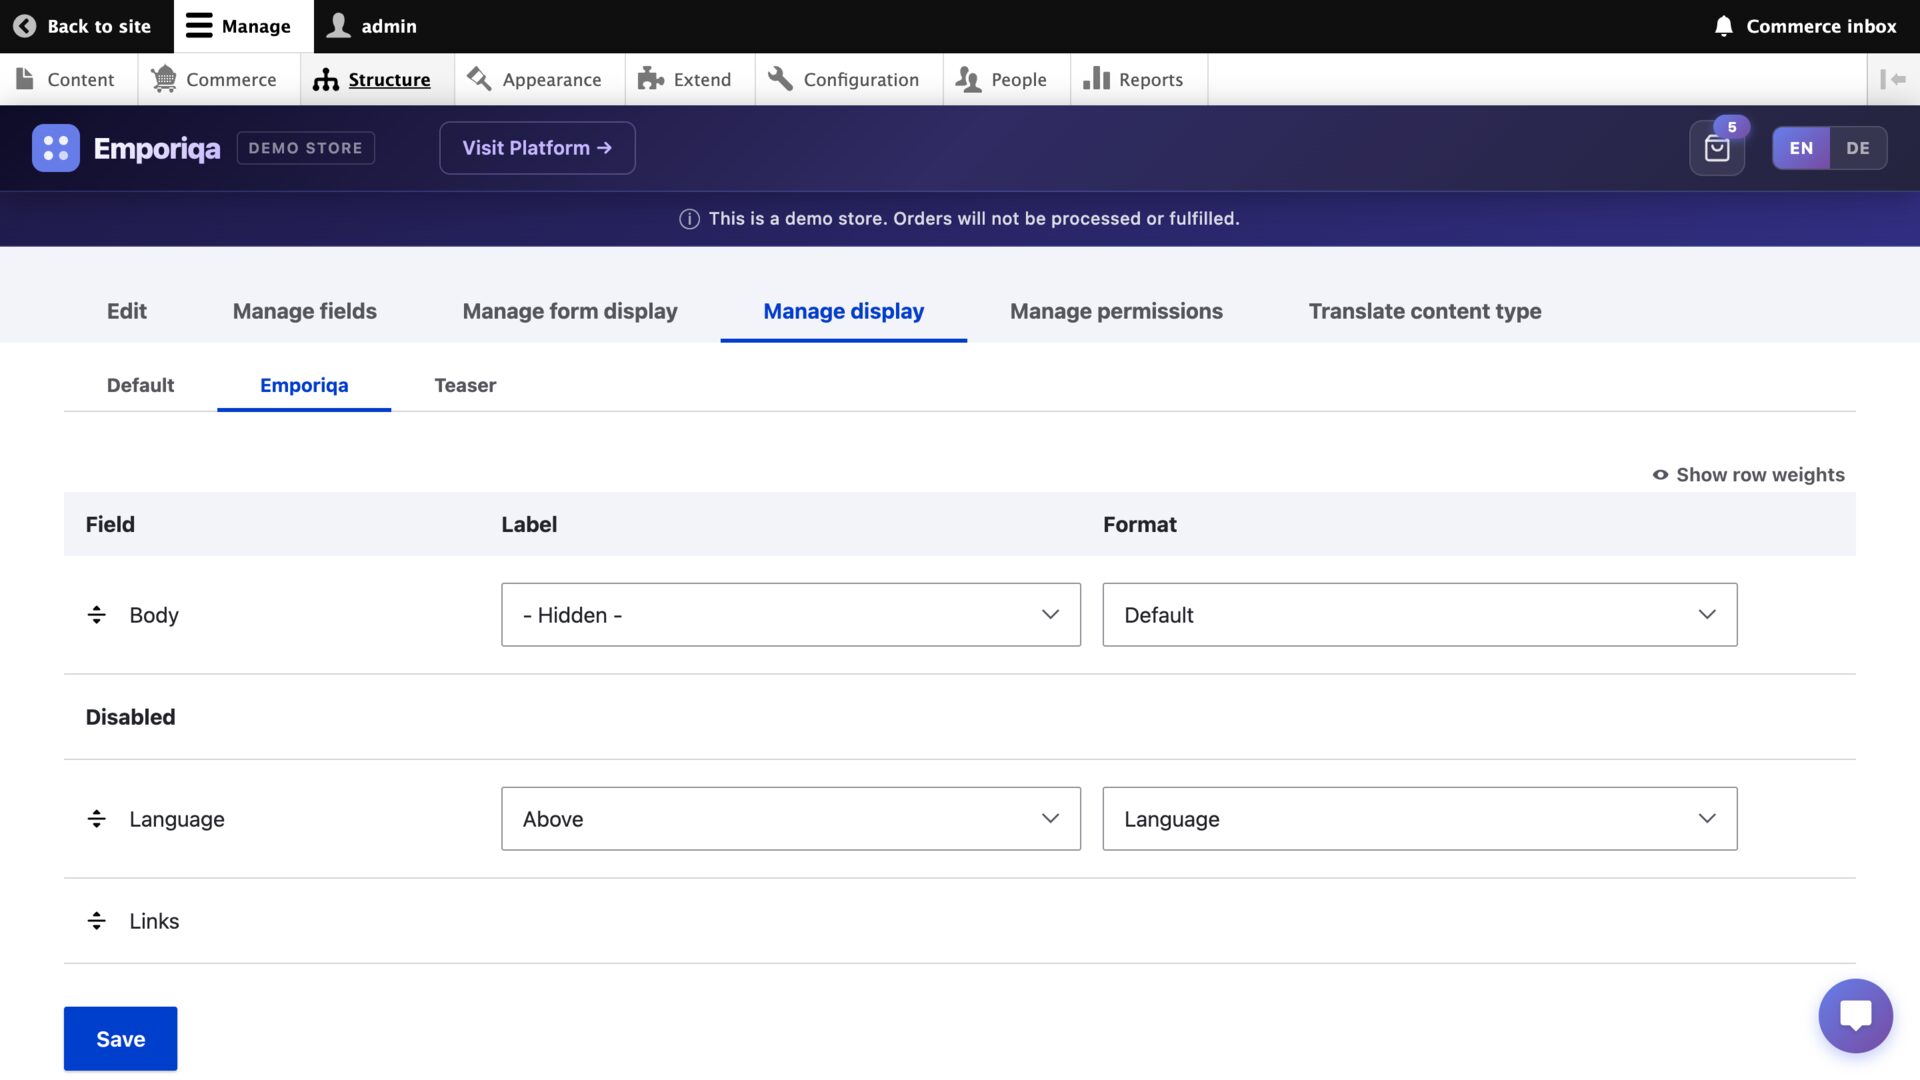Change the Language label dropdown from Above
Image resolution: width=1920 pixels, height=1080 pixels.
[790, 818]
